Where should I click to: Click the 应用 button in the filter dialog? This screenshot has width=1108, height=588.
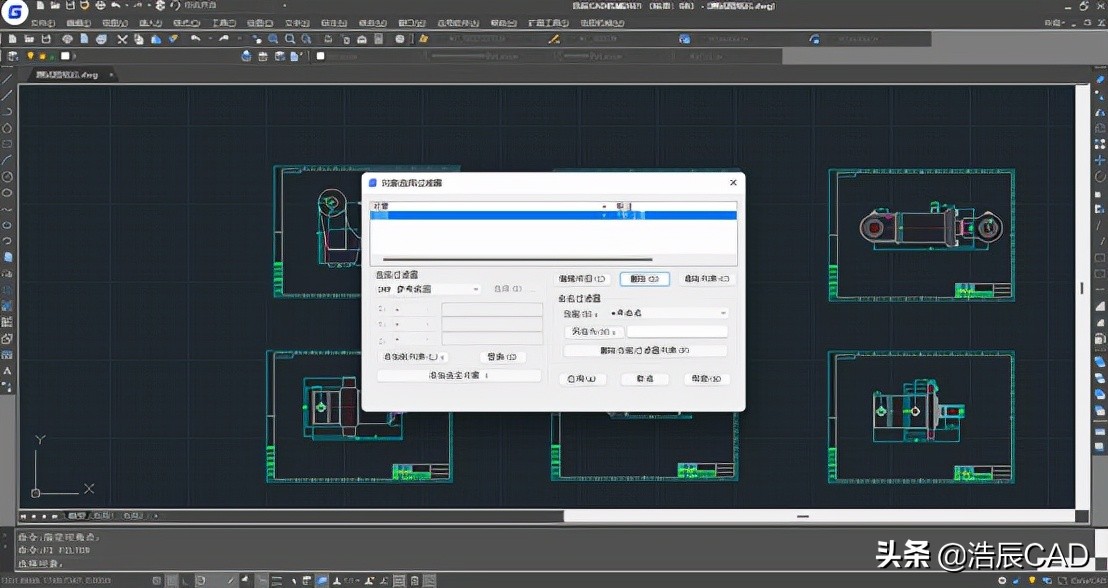(x=583, y=378)
